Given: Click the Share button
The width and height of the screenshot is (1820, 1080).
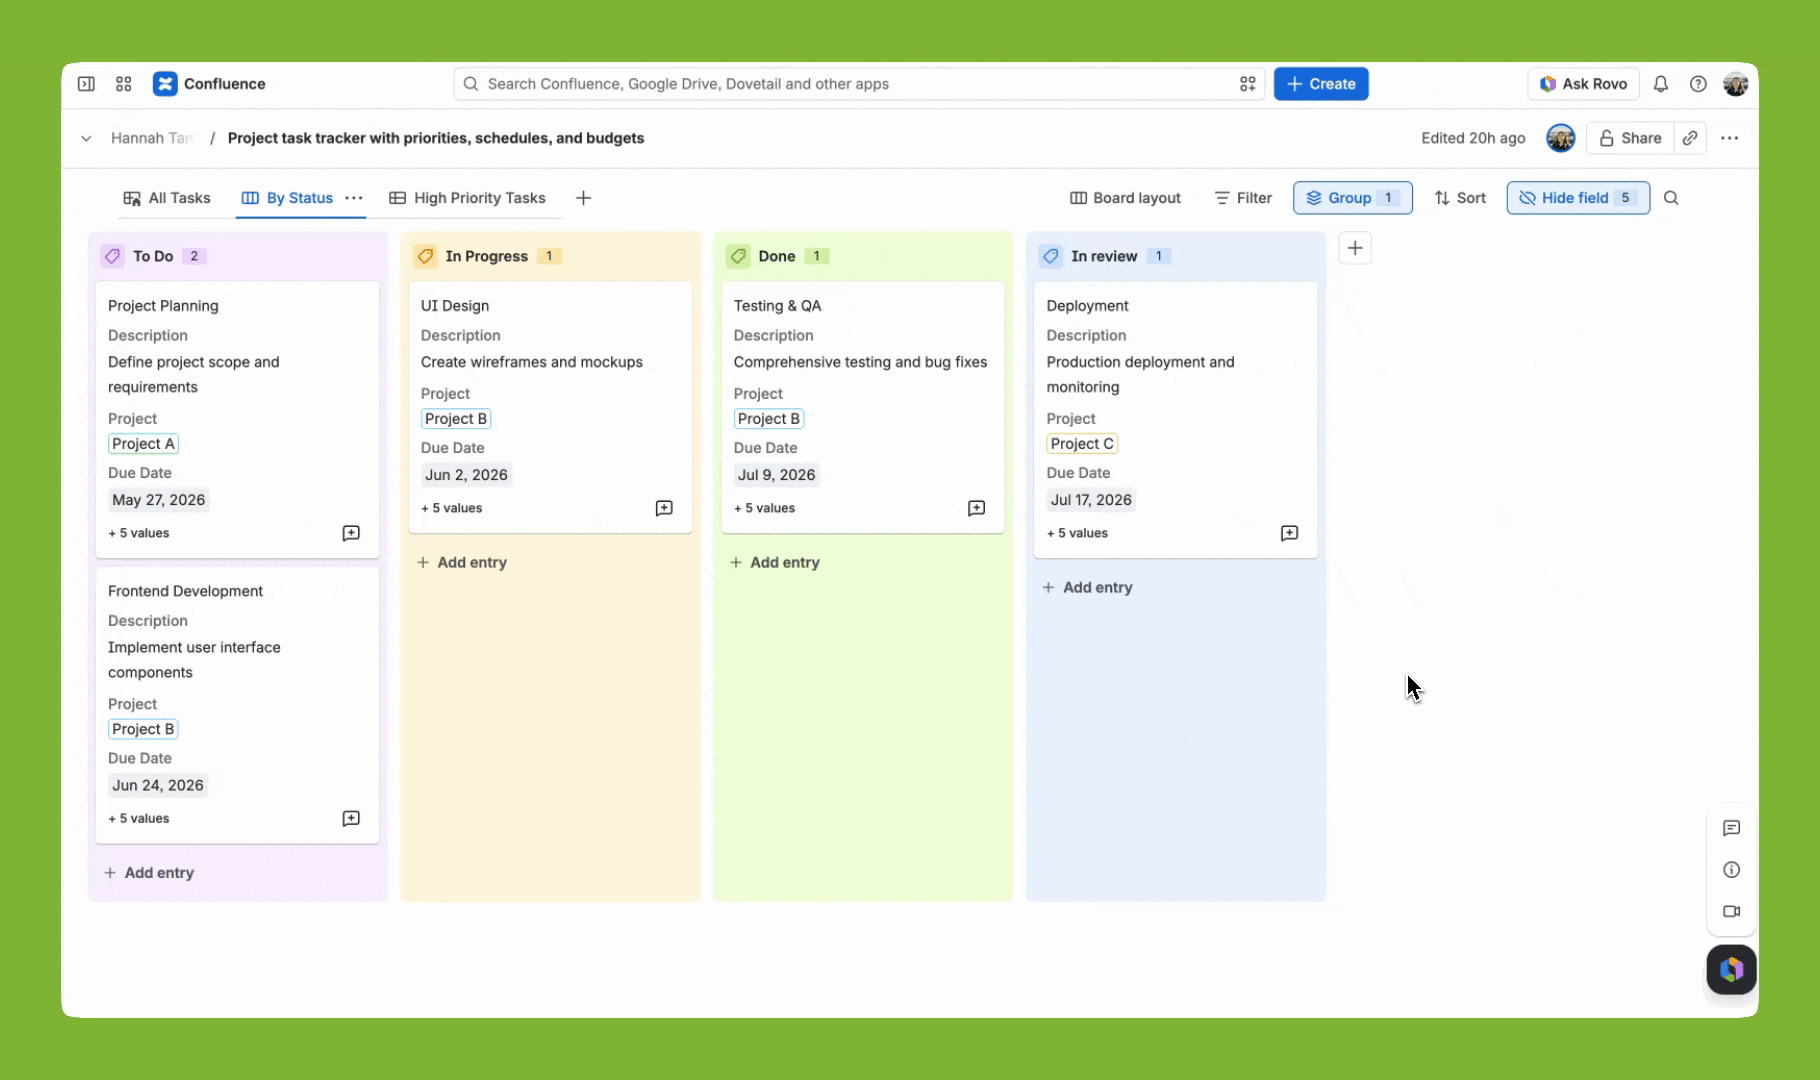Looking at the screenshot, I should 1630,138.
